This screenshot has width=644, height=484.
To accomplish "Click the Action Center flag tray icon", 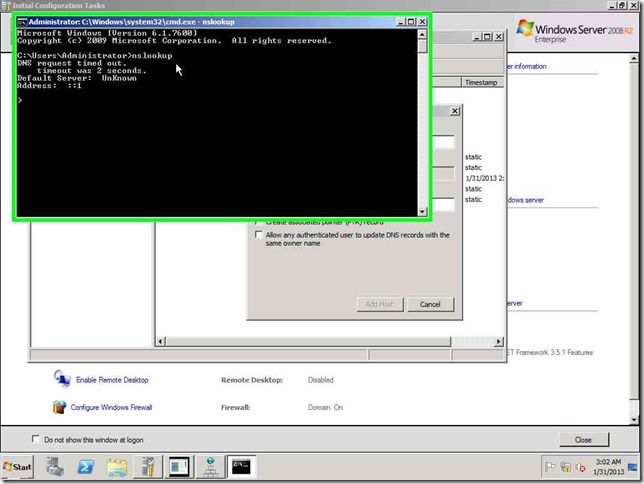I will (x=550, y=467).
